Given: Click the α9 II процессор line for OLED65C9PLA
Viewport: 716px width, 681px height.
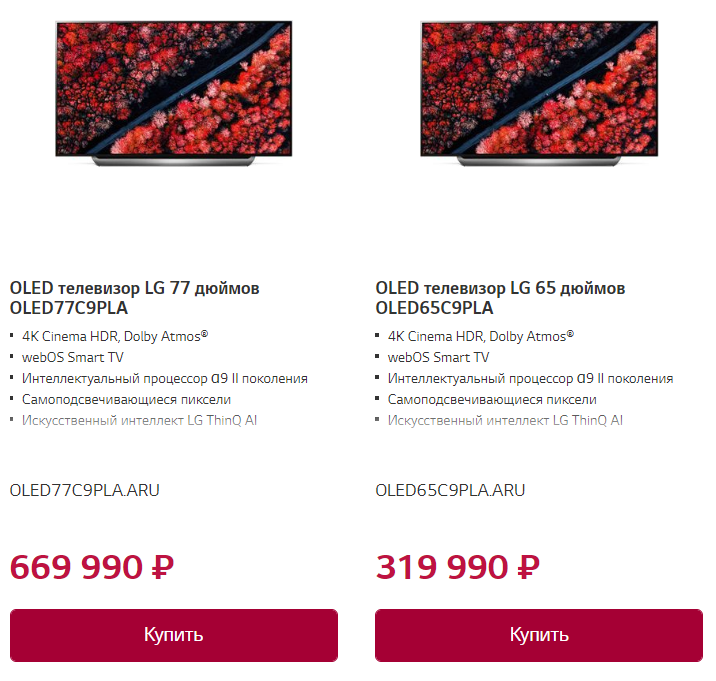Looking at the screenshot, I should click(x=531, y=378).
